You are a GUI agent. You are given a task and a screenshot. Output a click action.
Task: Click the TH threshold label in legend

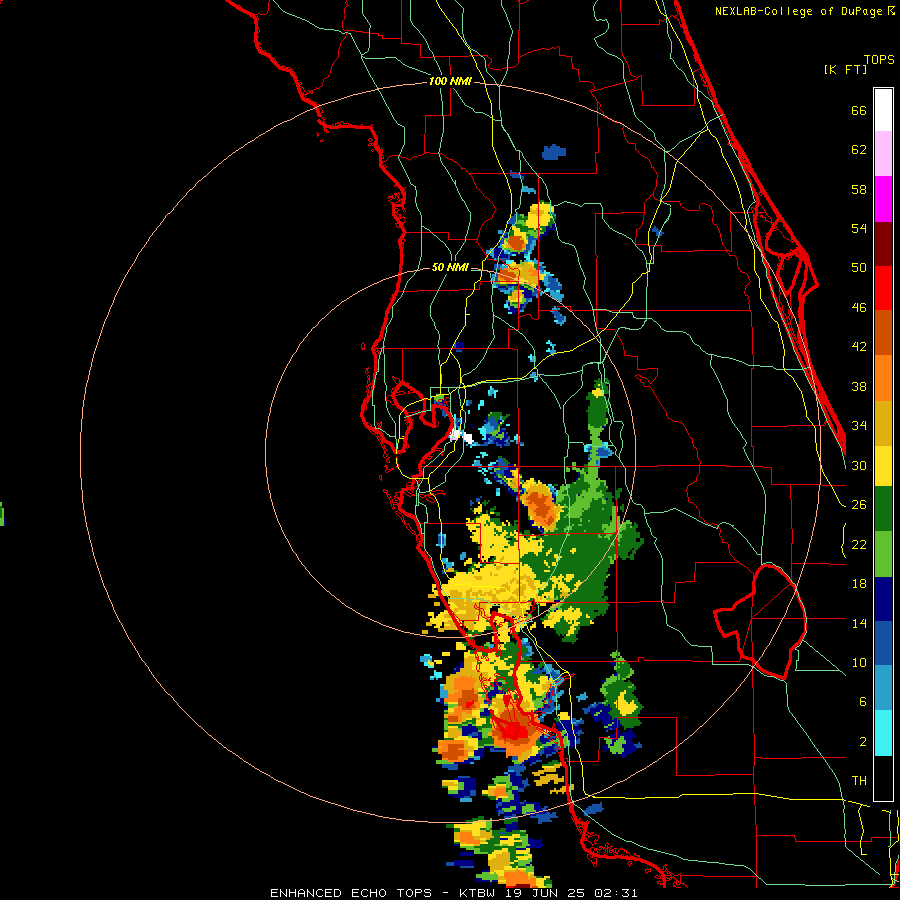[x=859, y=781]
